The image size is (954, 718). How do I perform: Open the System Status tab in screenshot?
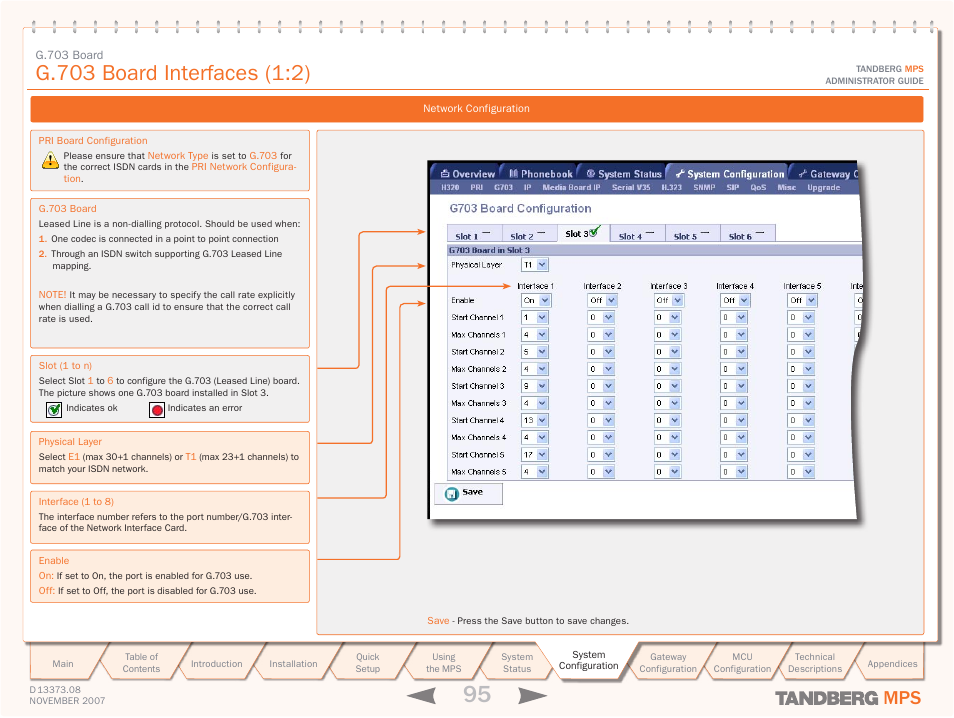[x=623, y=173]
